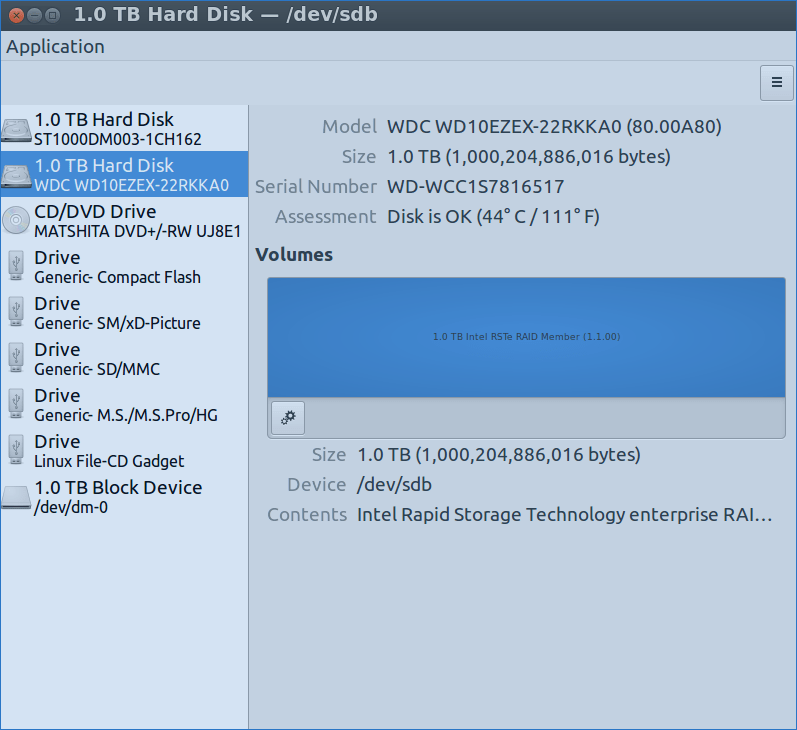Select the CD/DVD drive disc icon

[x=16, y=221]
